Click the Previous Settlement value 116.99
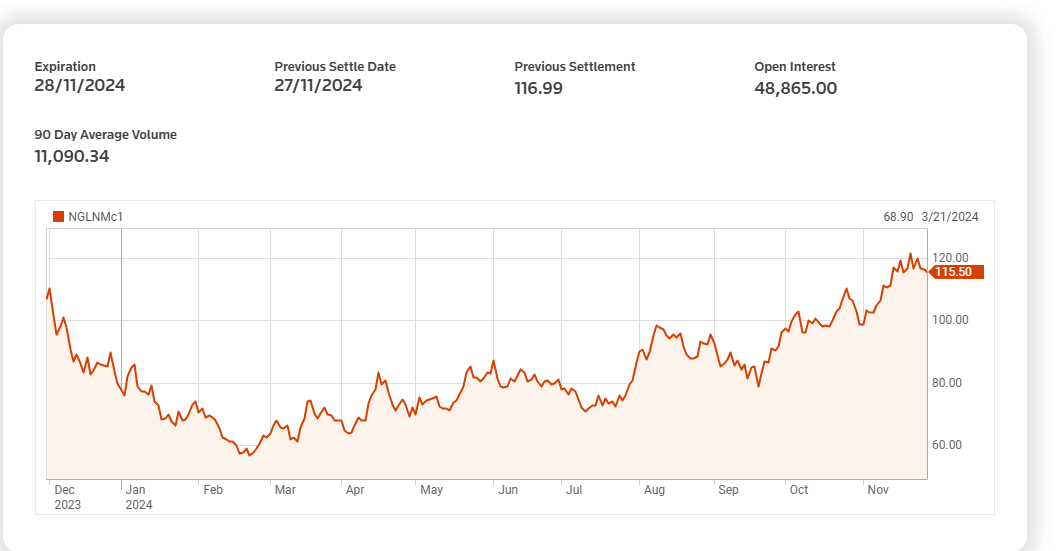Screen dimensions: 1063x551 click(538, 88)
